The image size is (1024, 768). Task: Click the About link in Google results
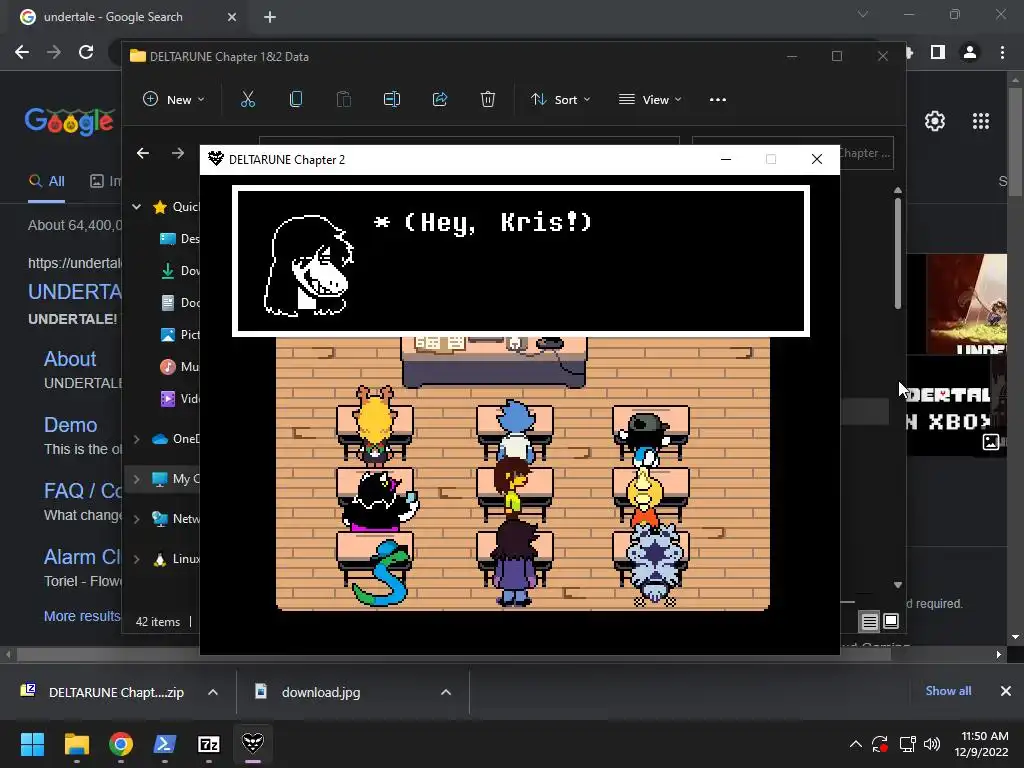(70, 359)
